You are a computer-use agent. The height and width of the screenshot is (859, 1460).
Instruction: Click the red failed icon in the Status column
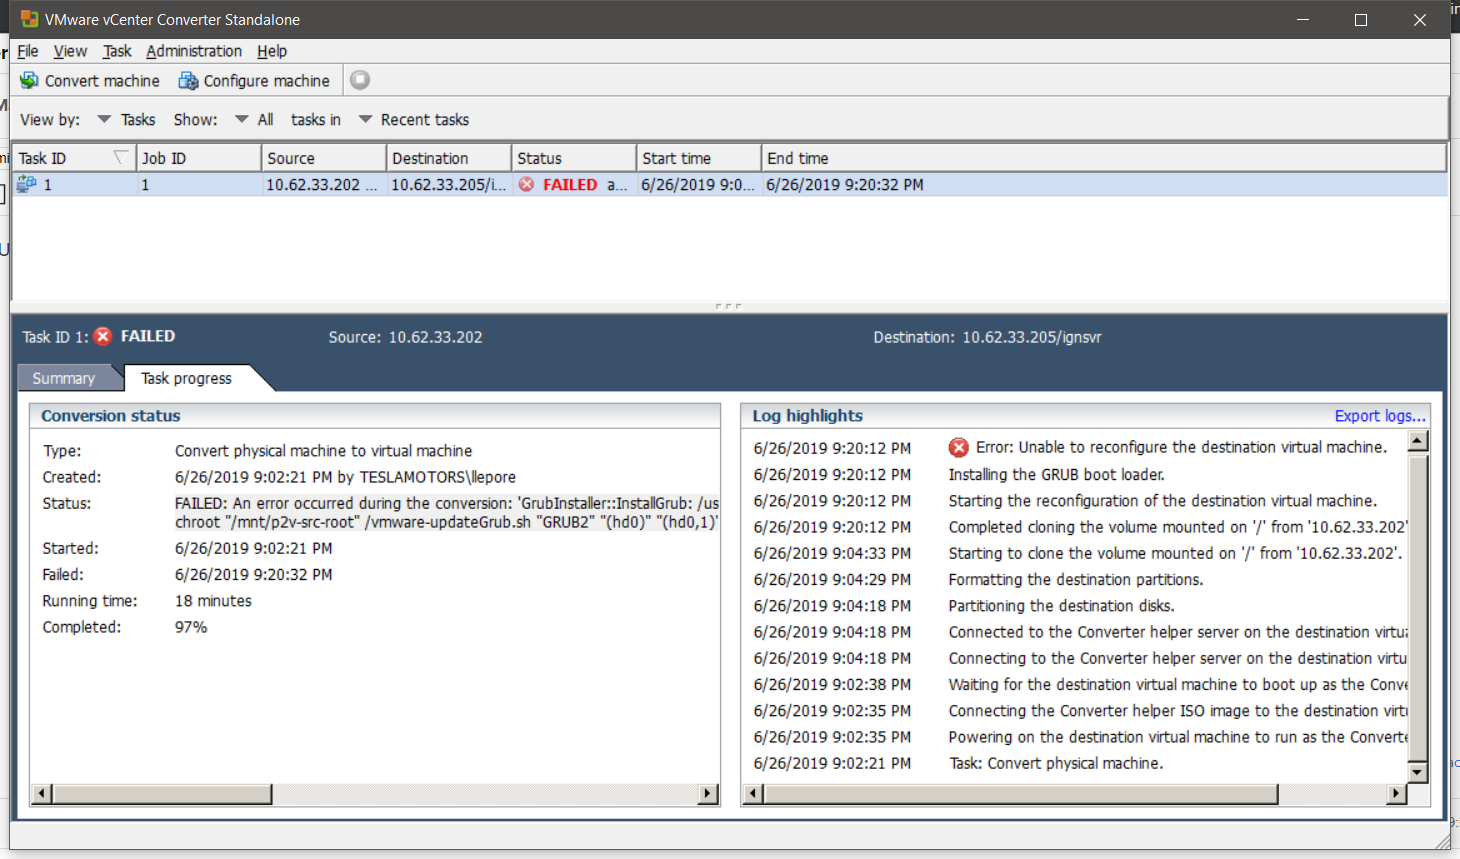coord(526,184)
